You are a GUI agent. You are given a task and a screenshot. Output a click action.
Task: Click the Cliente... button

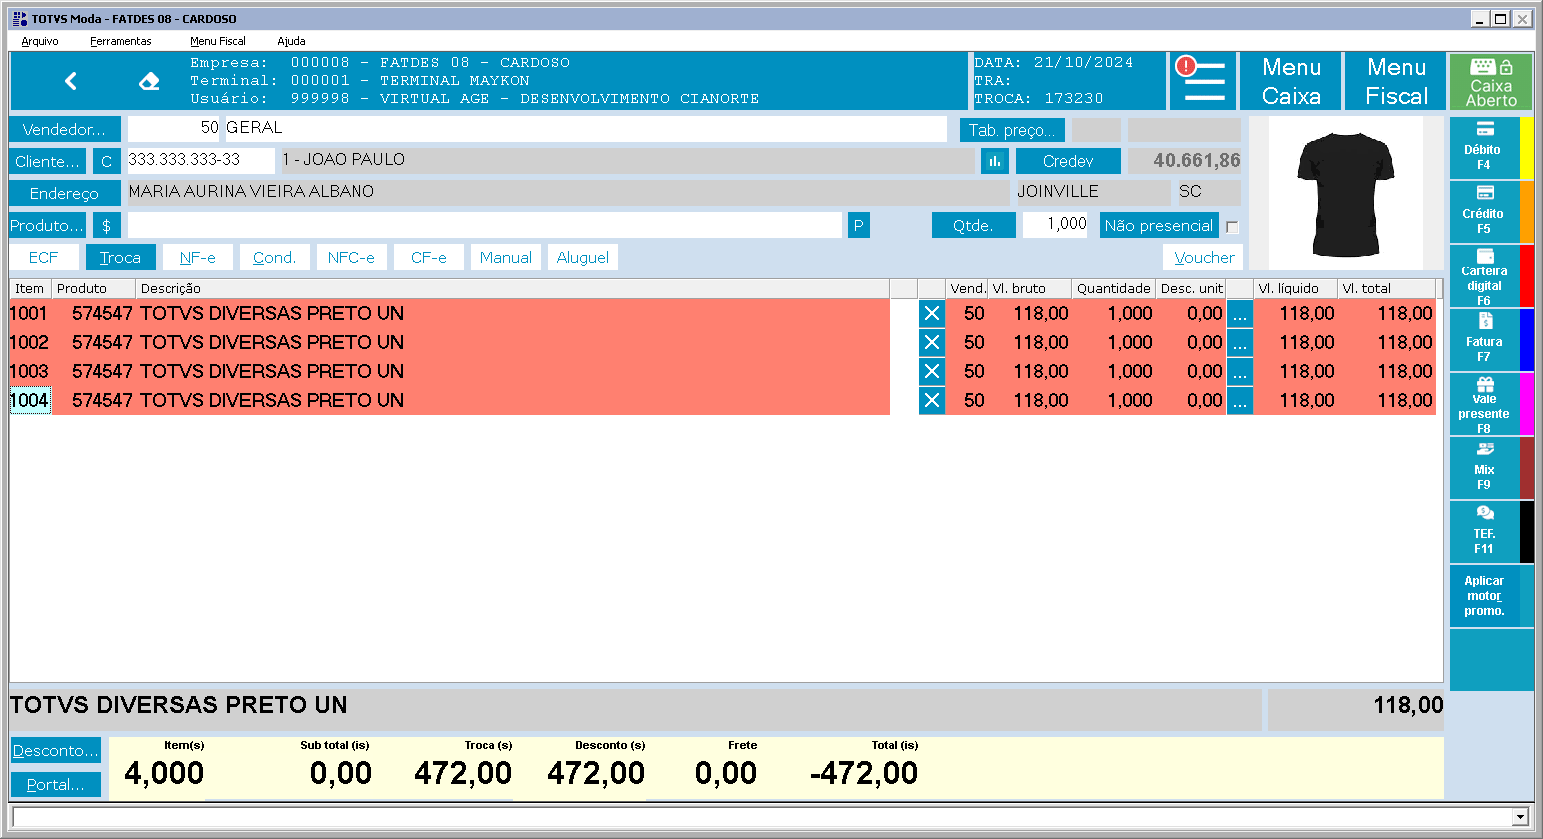pyautogui.click(x=47, y=161)
